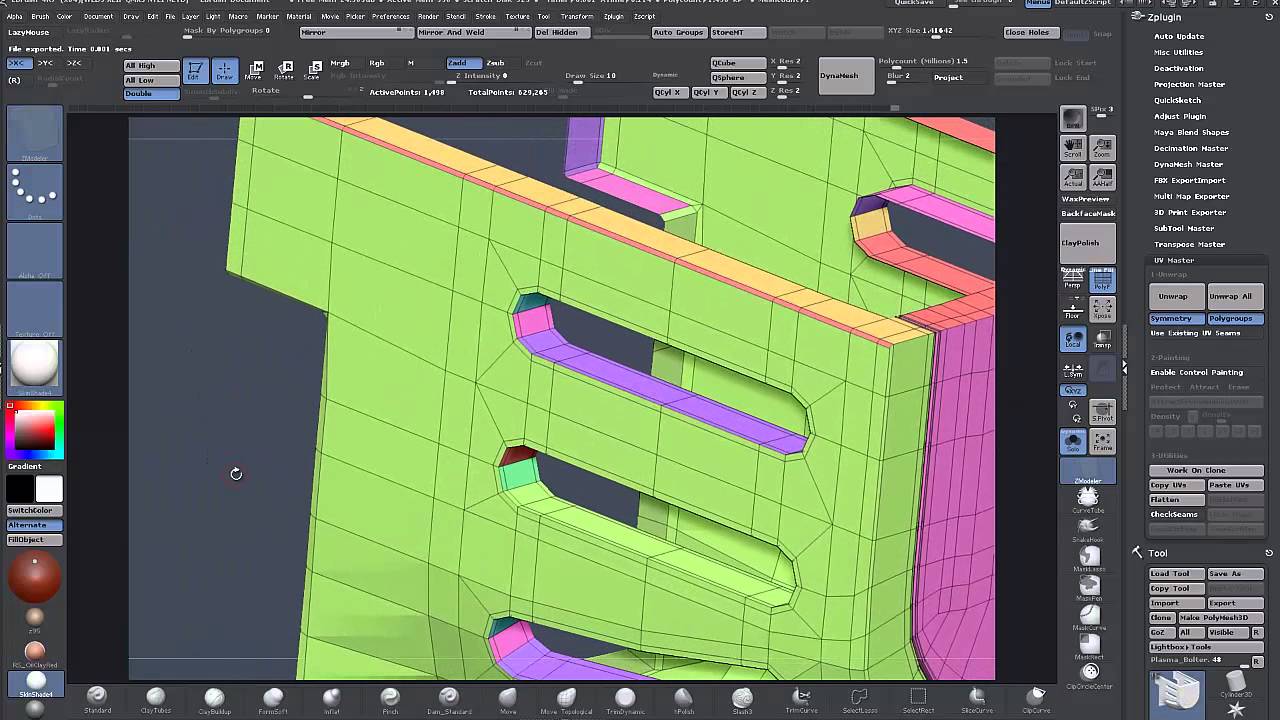Toggle Z axis symmetry >Z<
The image size is (1280, 720).
74,64
